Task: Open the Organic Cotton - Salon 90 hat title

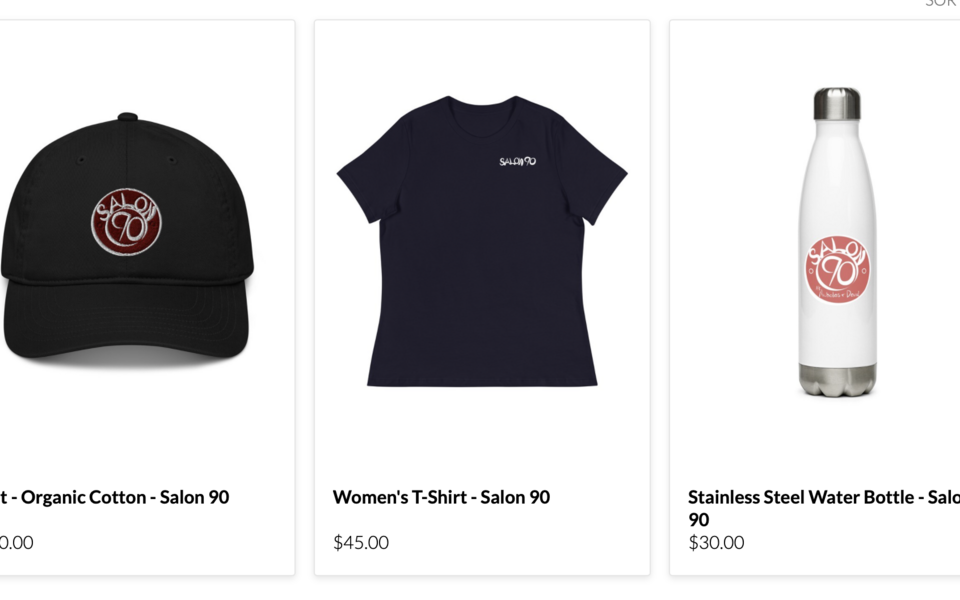Action: click(x=115, y=497)
